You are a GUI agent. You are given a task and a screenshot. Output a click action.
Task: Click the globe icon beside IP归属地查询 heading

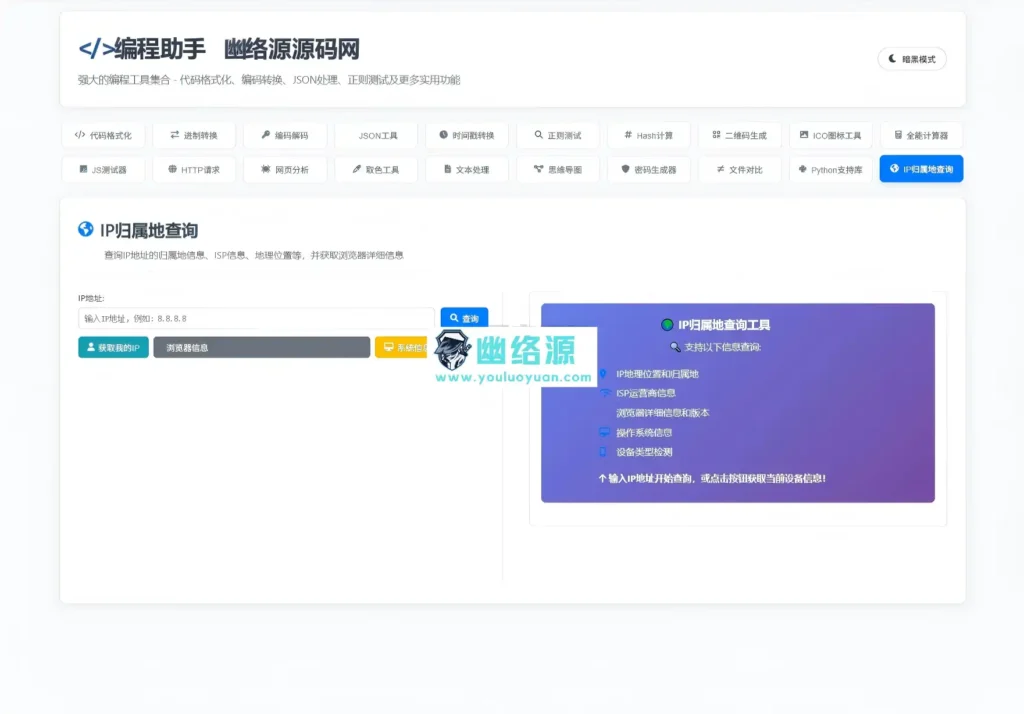(86, 229)
